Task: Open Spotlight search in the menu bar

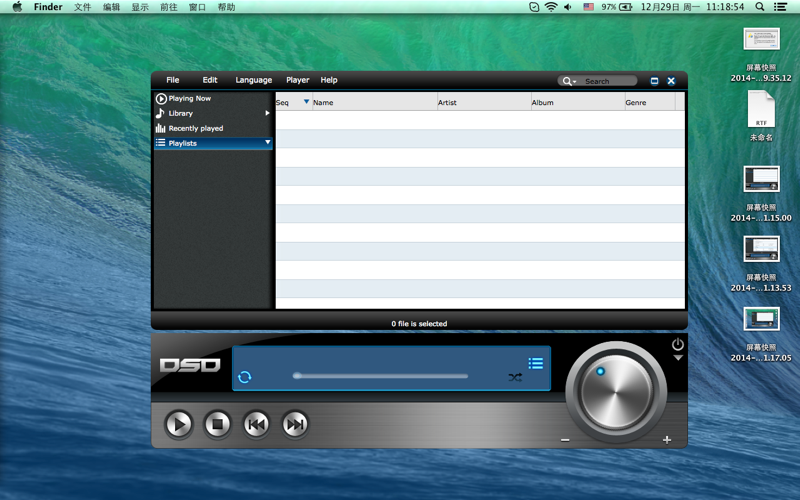Action: point(760,7)
